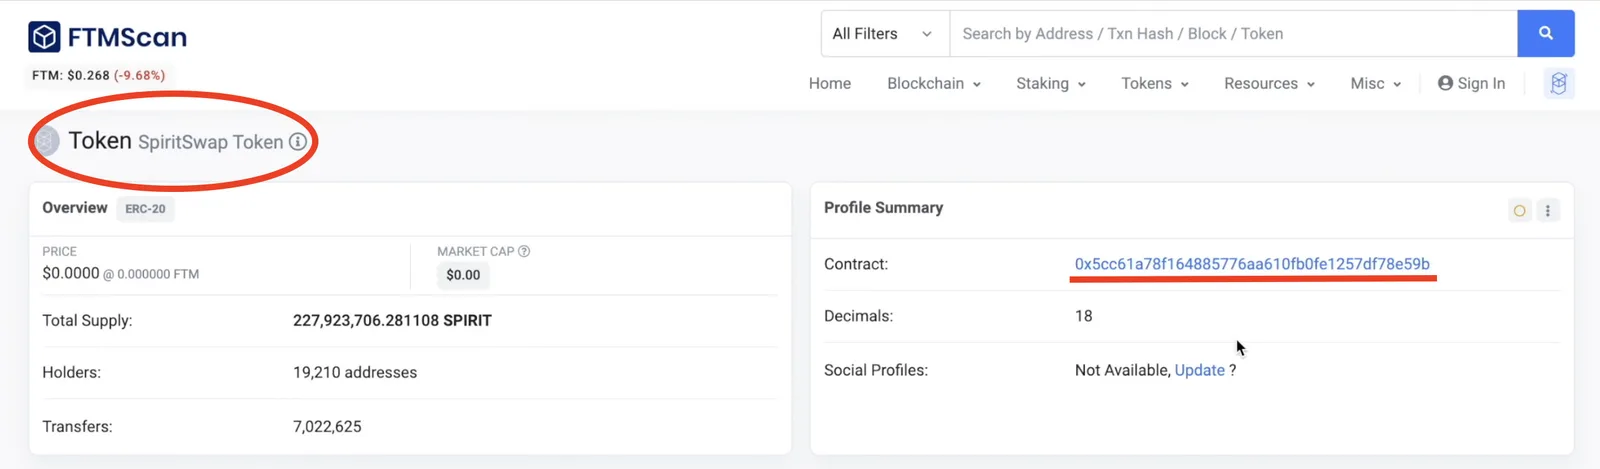Click the transfers count 7,022,625
This screenshot has height=469, width=1600.
click(327, 426)
